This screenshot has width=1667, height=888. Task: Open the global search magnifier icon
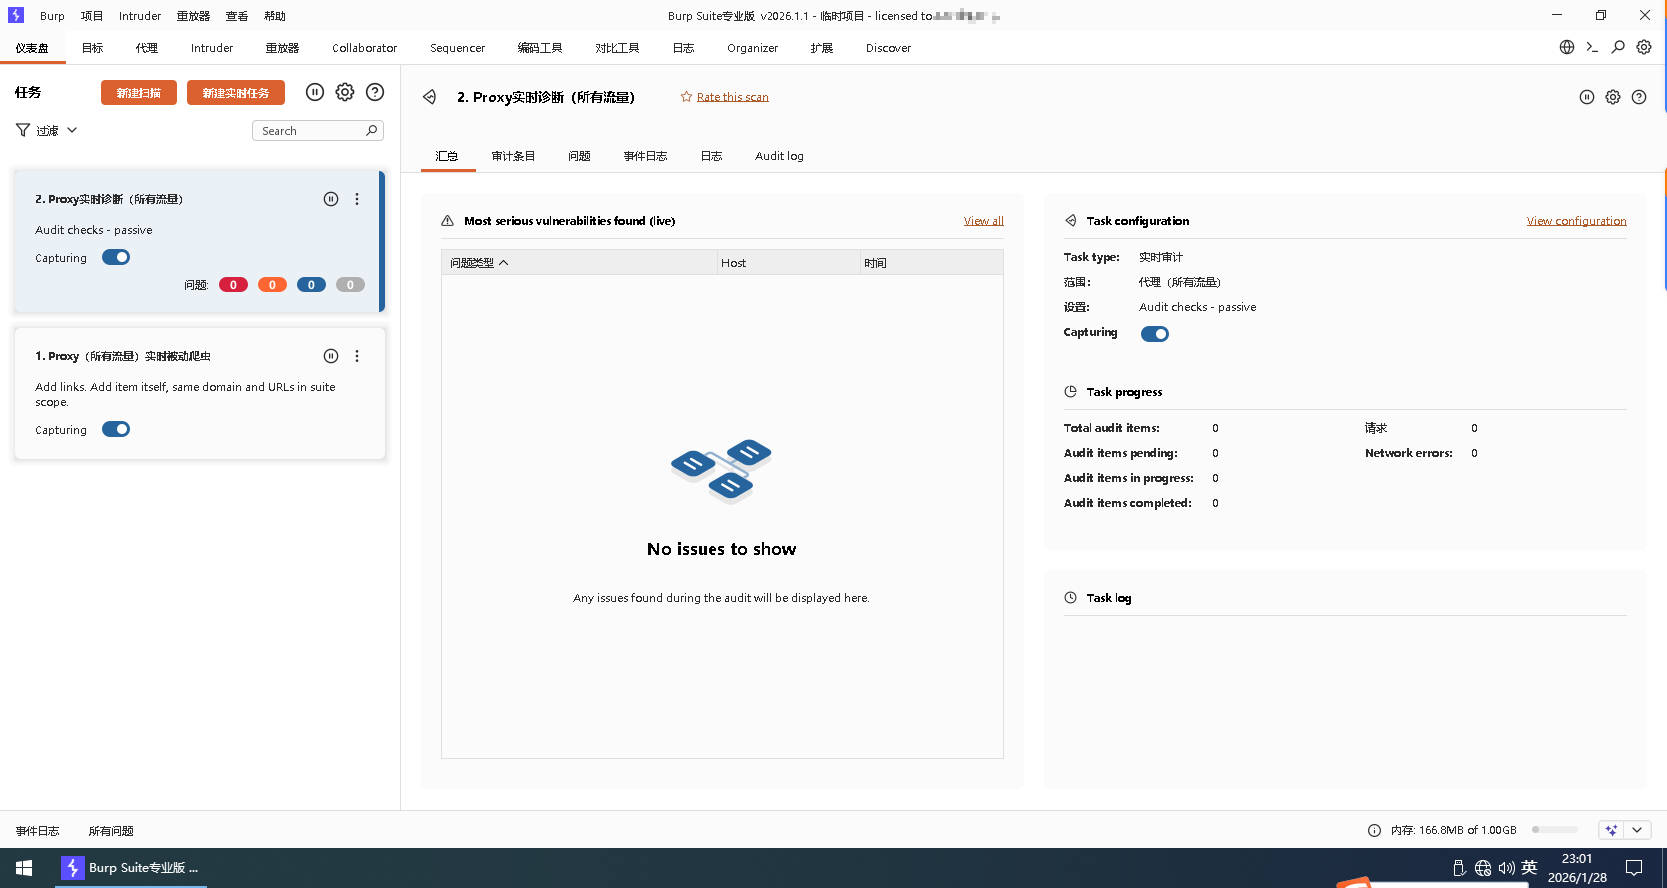(1618, 47)
